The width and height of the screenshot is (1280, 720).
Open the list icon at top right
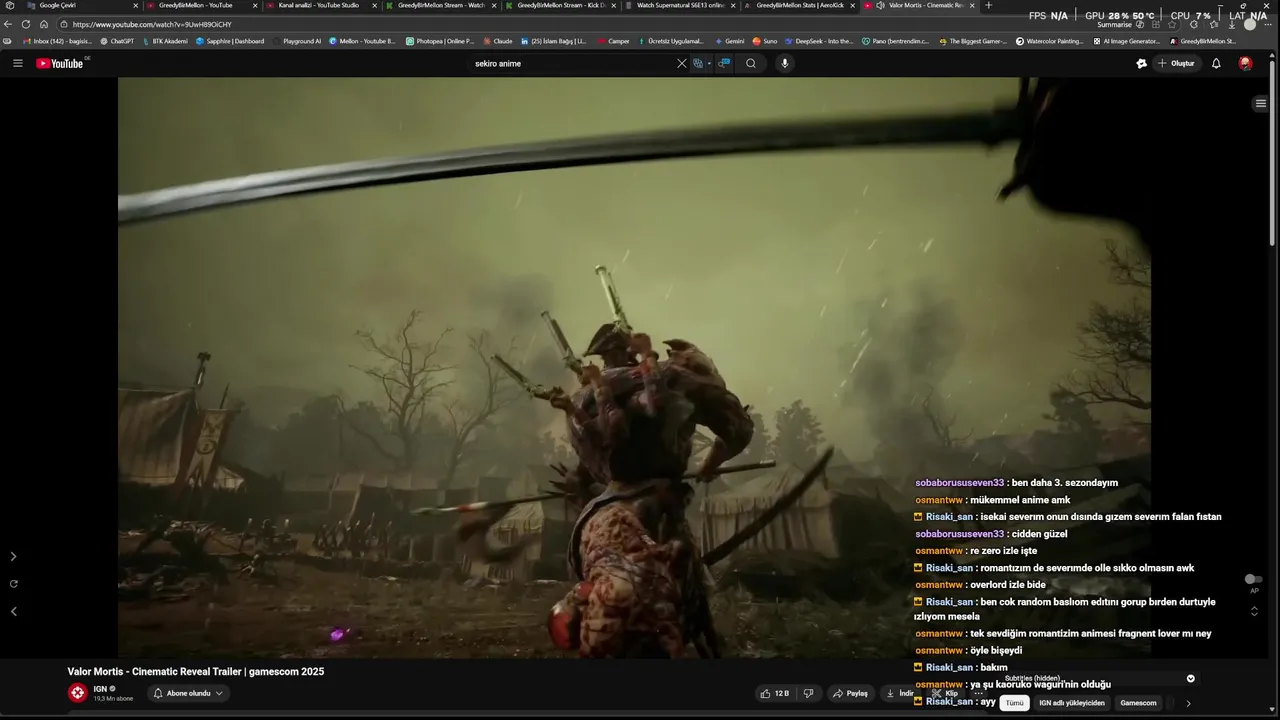(x=1261, y=103)
